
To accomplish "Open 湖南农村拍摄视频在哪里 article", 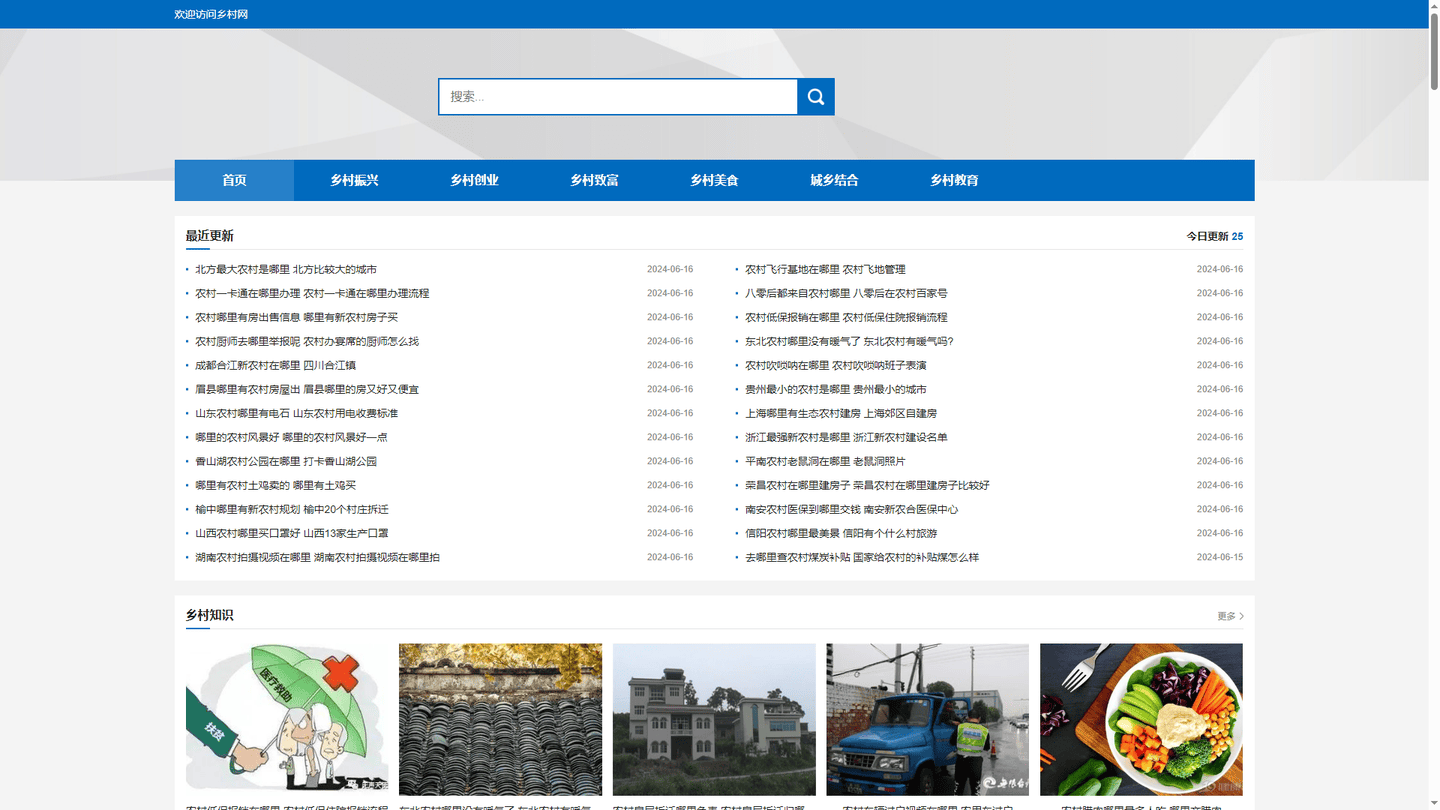I will (x=317, y=557).
